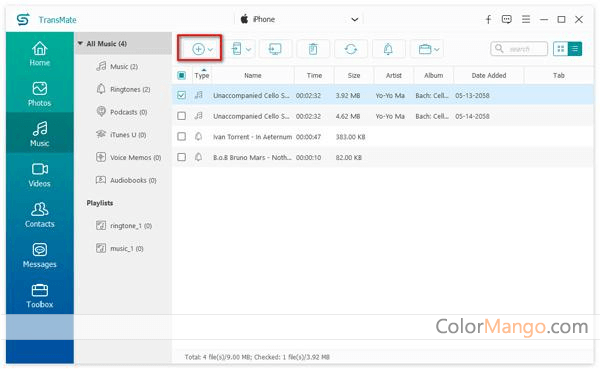Click the 00:00:47 duration cell
Viewport: 600px width, 370px height.
click(308, 137)
